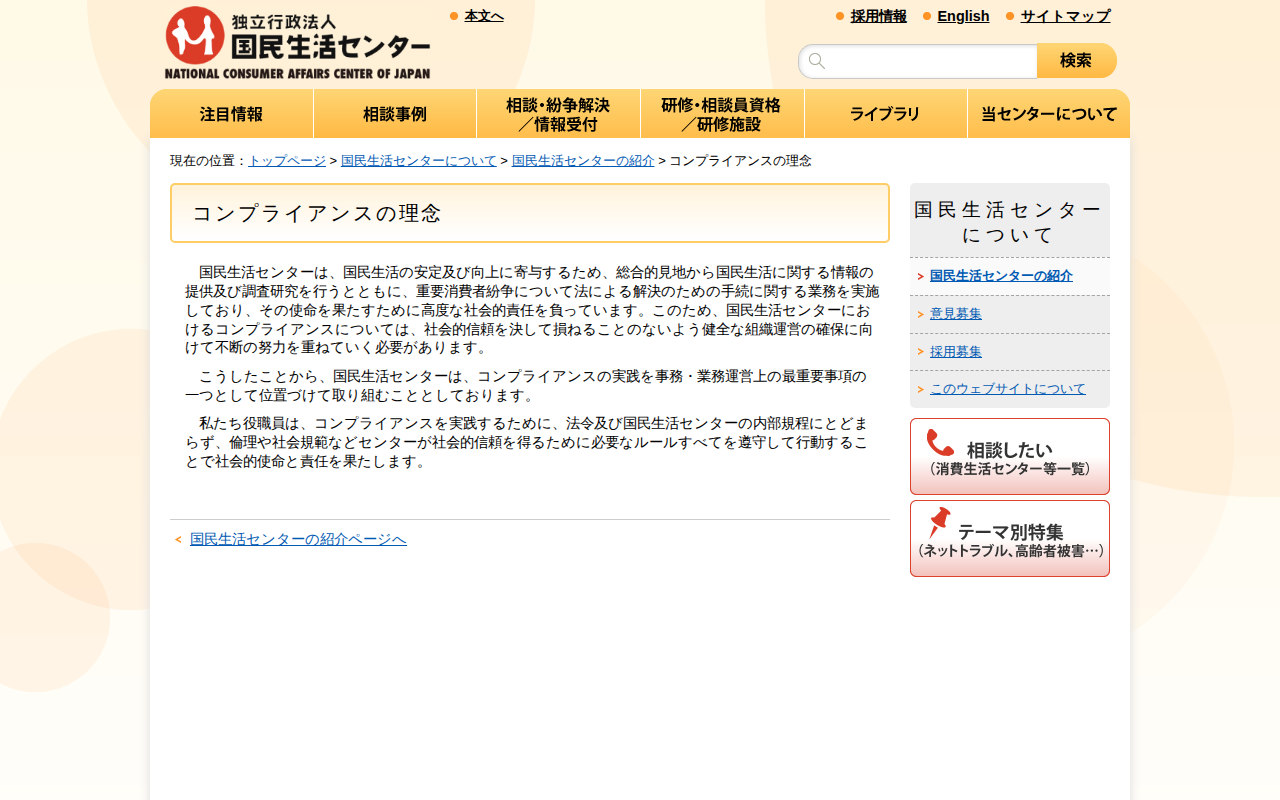This screenshot has width=1280, height=800.
Task: Open the 注目情報 navigation tab
Action: 232,114
